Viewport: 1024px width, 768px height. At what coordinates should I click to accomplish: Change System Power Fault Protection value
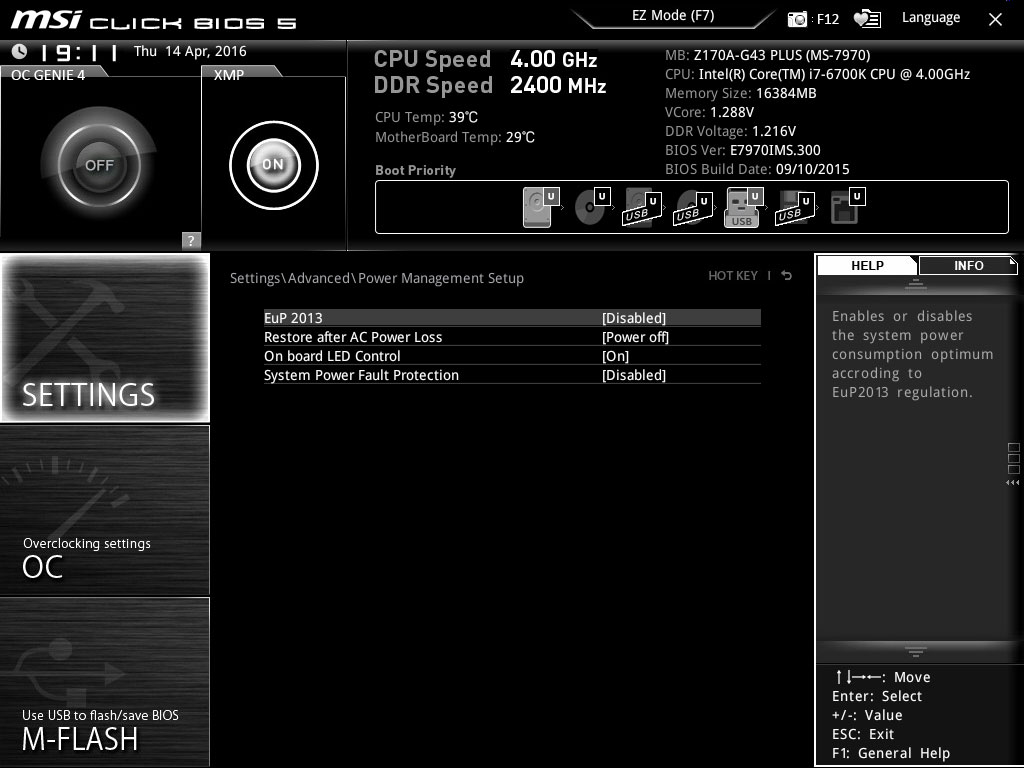pos(633,375)
